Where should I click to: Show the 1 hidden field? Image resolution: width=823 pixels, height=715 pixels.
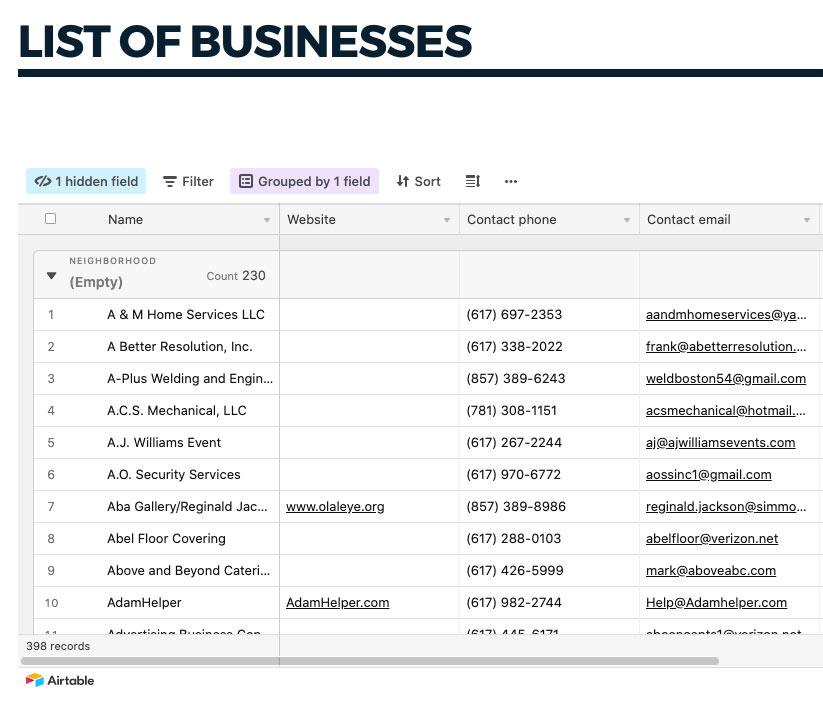point(86,181)
